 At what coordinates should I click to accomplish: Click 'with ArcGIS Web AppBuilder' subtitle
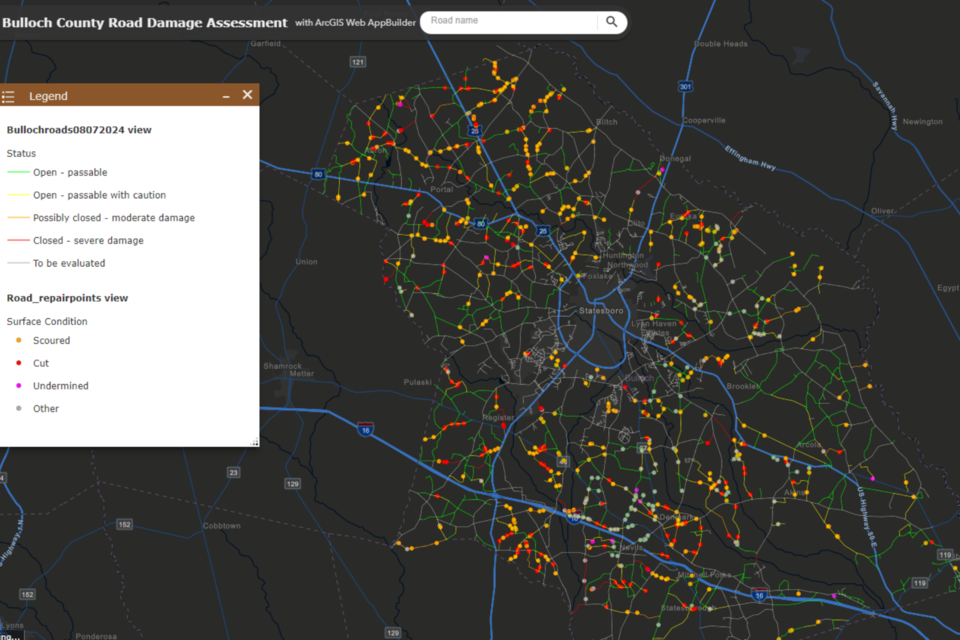[355, 23]
